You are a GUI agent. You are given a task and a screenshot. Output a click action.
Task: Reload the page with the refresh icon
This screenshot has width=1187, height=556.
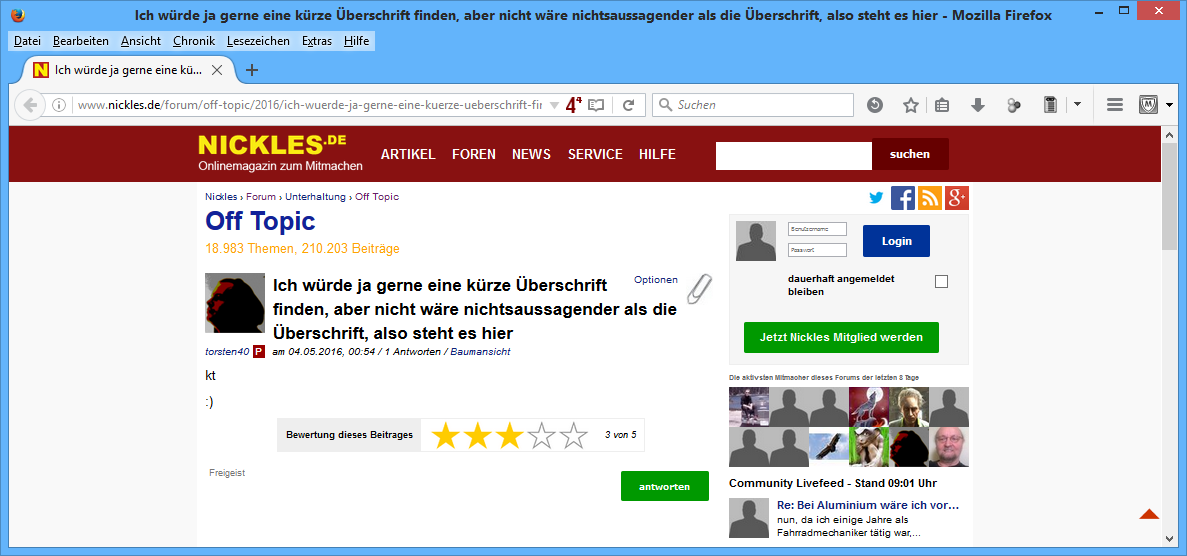(629, 105)
